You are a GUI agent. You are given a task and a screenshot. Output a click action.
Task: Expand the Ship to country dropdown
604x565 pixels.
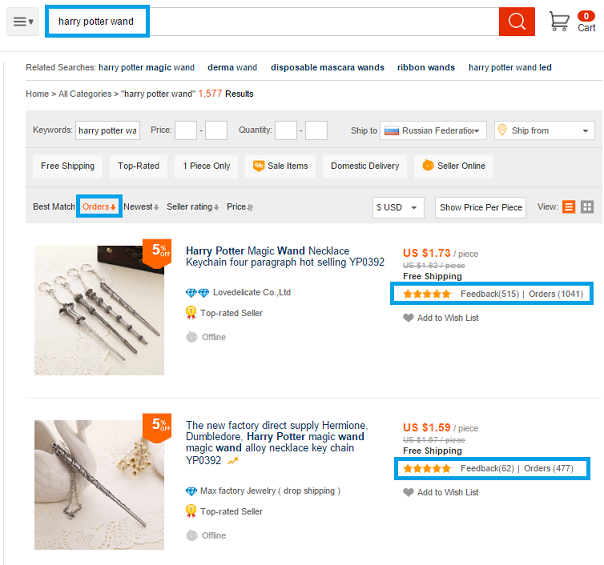(x=434, y=131)
